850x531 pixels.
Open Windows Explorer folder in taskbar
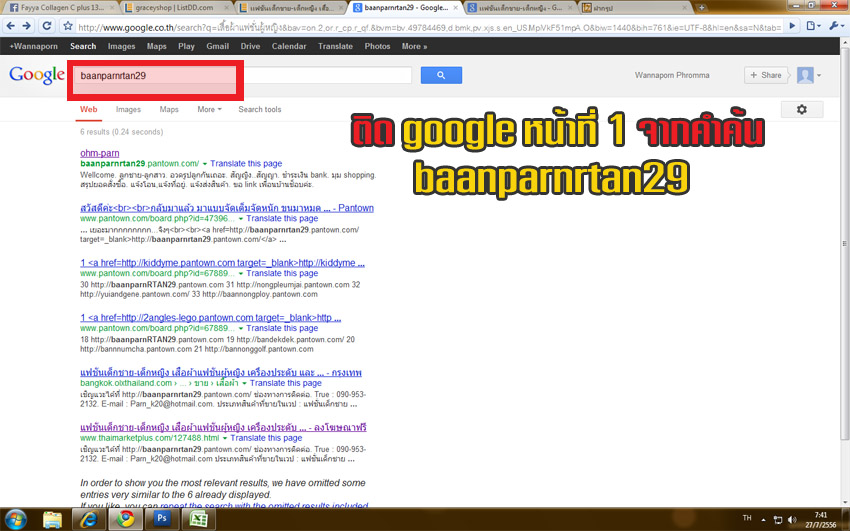53,519
